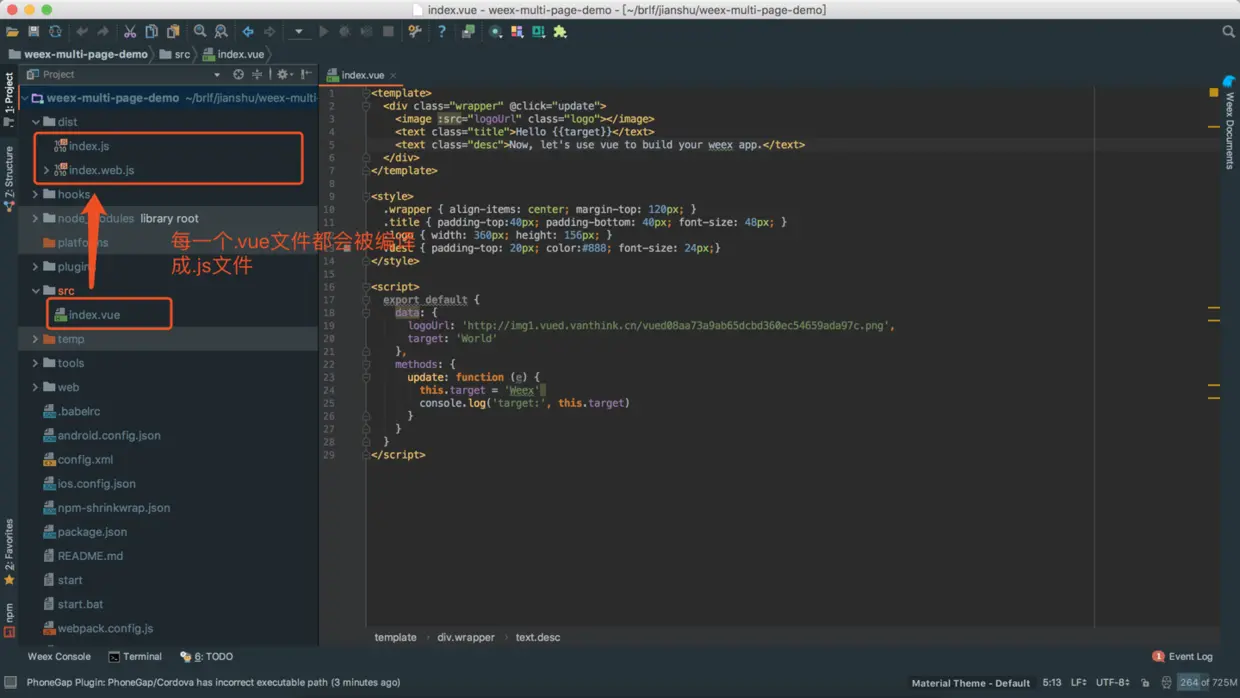
Task: Click the Paste clipboard icon
Action: [x=173, y=32]
